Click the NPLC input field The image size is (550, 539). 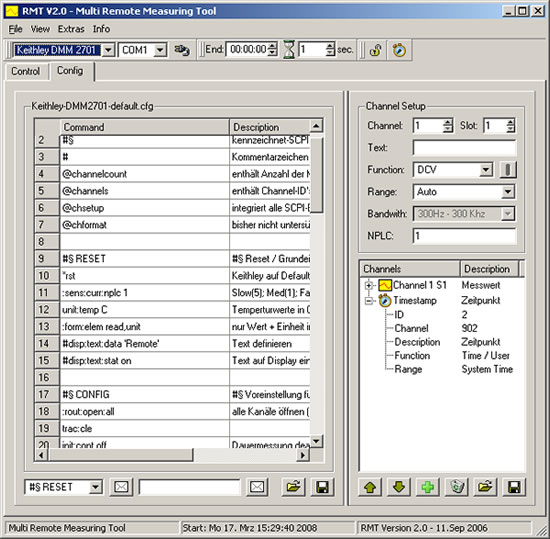point(464,236)
